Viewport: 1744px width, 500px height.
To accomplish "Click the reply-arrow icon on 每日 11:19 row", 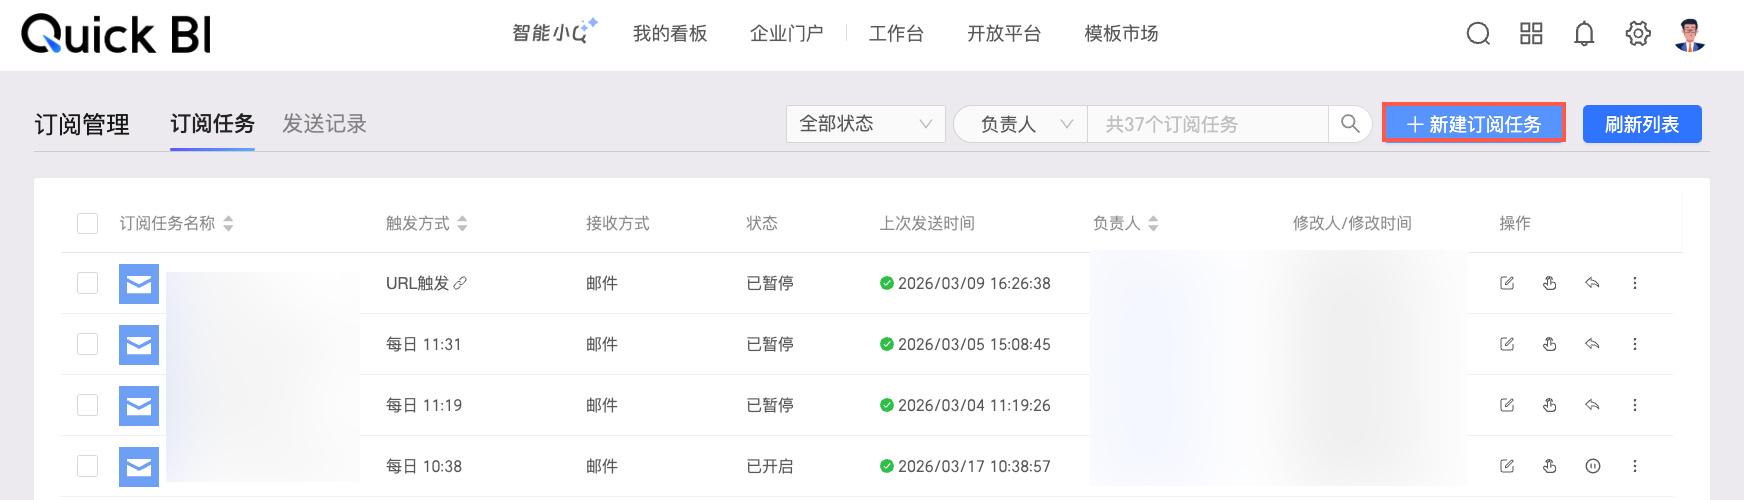I will (x=1592, y=405).
